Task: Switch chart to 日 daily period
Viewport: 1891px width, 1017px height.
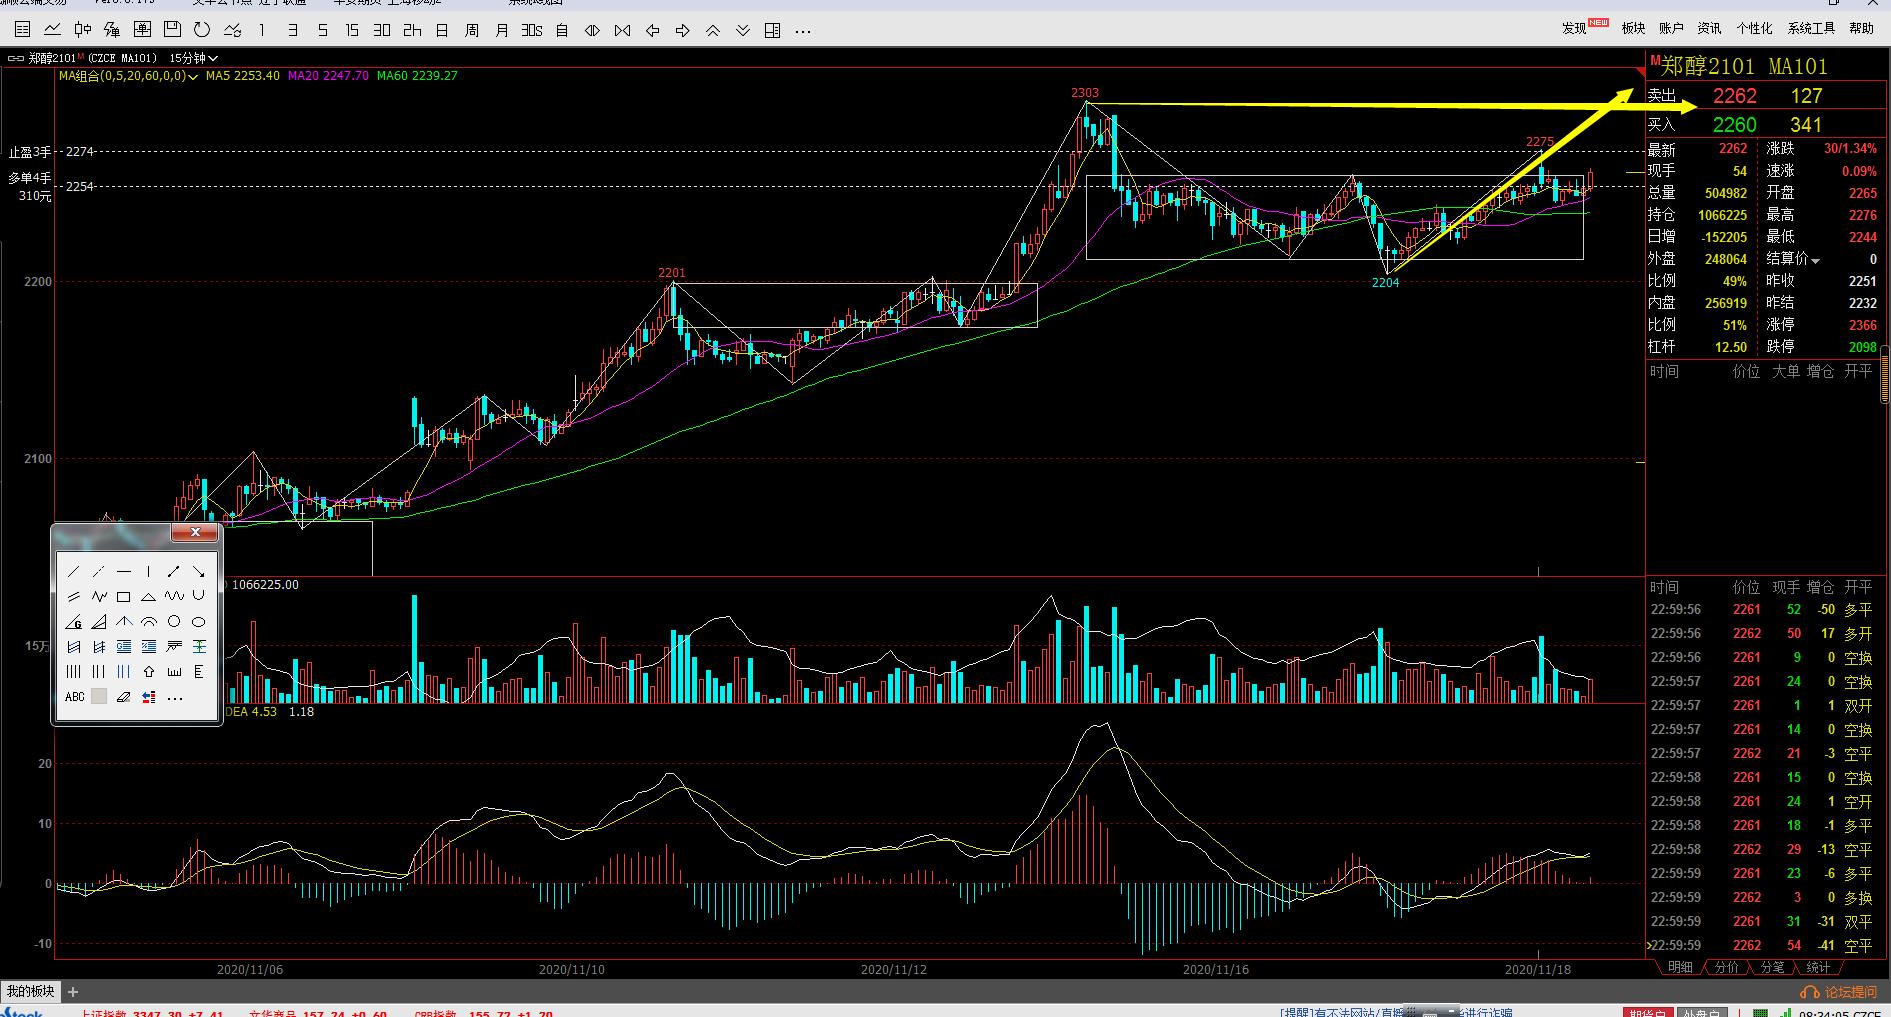Action: point(442,30)
